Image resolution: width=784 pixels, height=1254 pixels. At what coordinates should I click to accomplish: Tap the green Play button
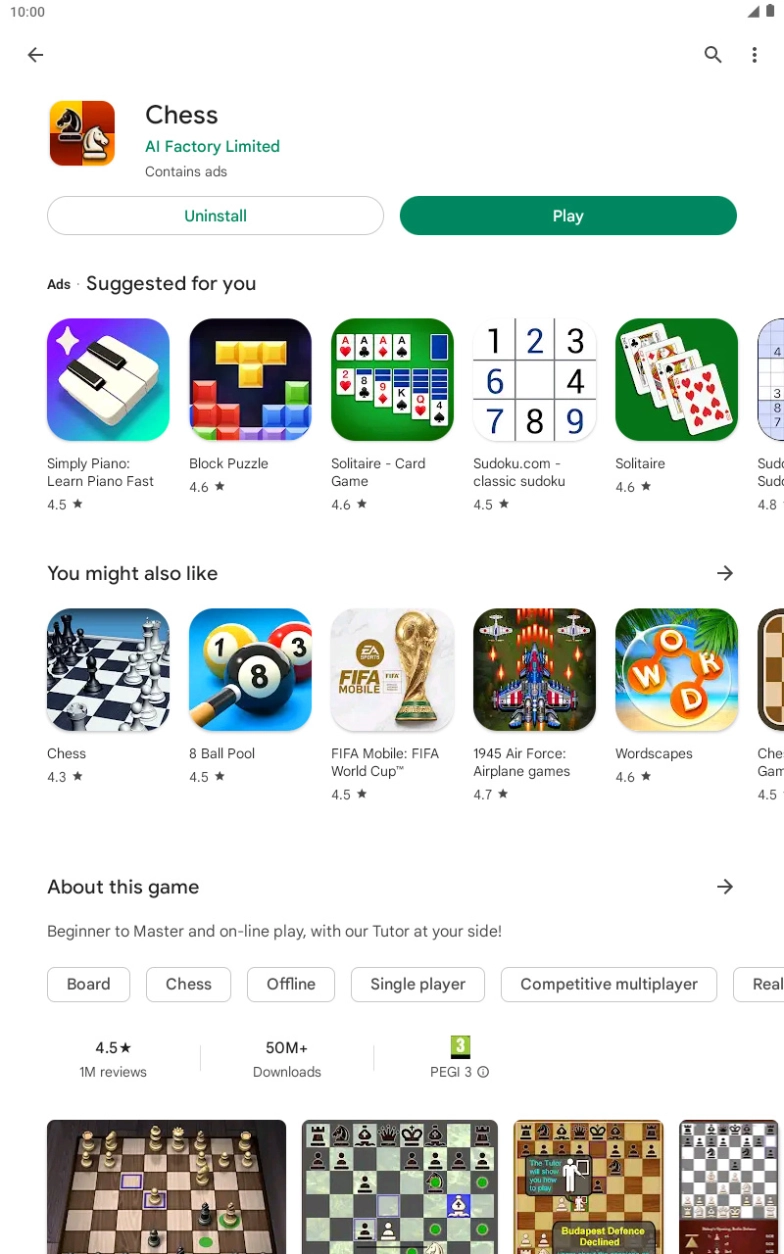(x=568, y=216)
